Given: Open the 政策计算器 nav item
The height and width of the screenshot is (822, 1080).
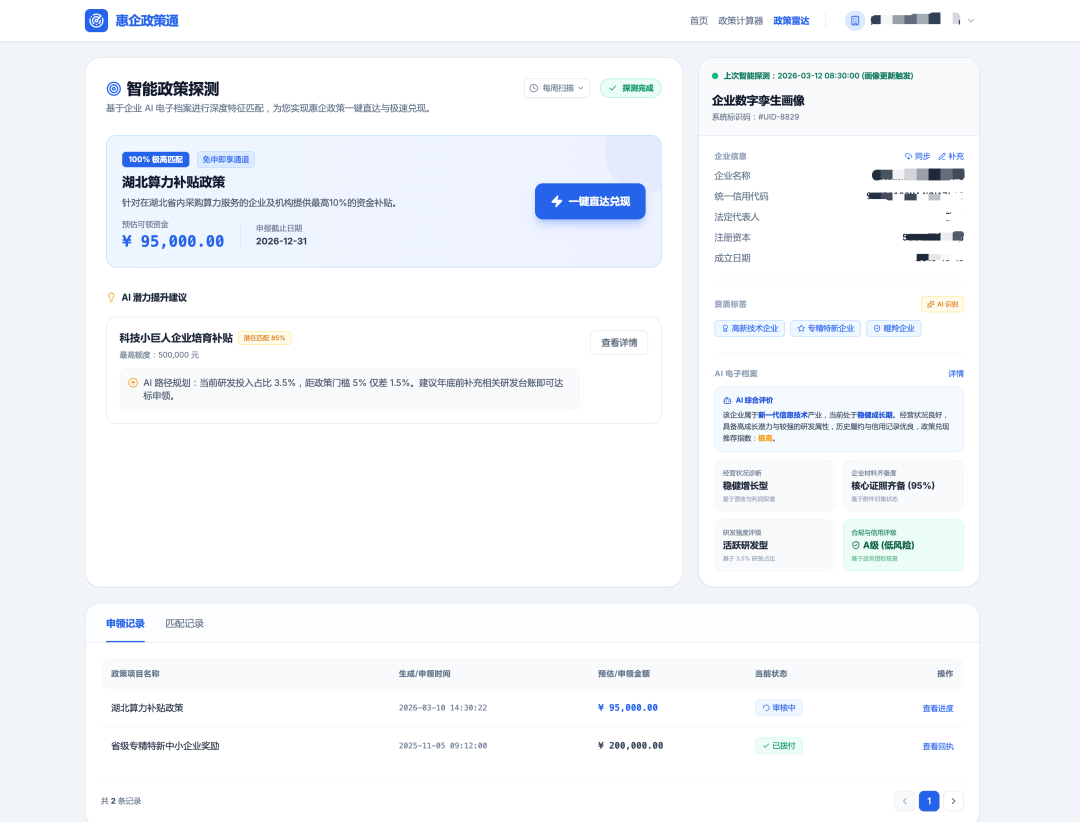Looking at the screenshot, I should [740, 21].
